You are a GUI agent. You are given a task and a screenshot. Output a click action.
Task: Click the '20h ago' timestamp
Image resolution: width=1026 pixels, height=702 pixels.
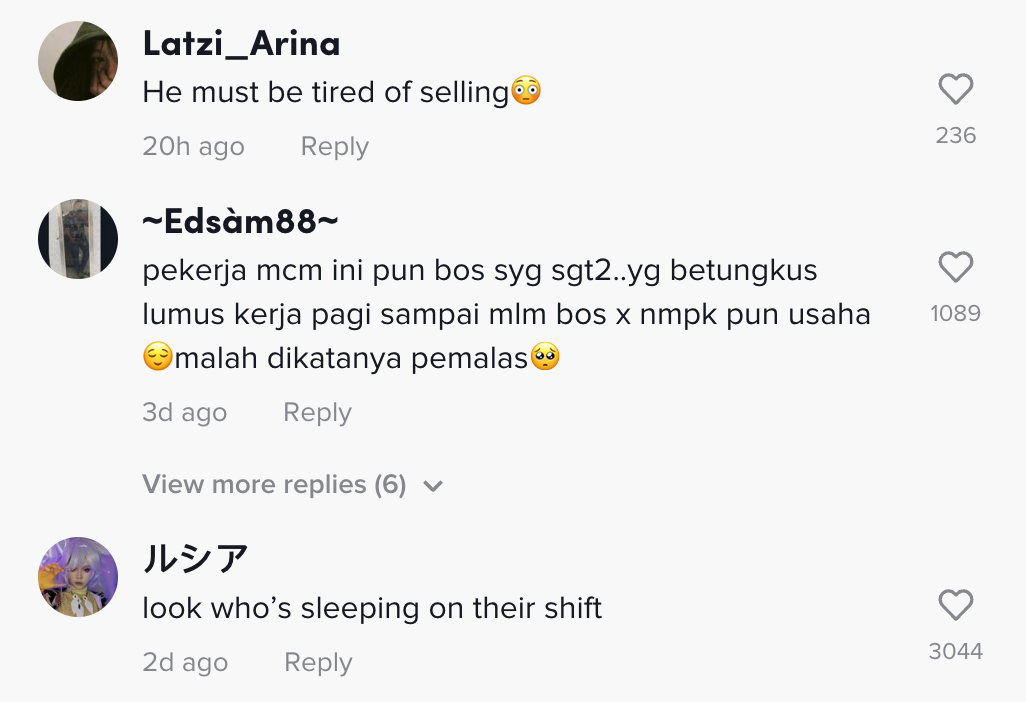(x=193, y=147)
